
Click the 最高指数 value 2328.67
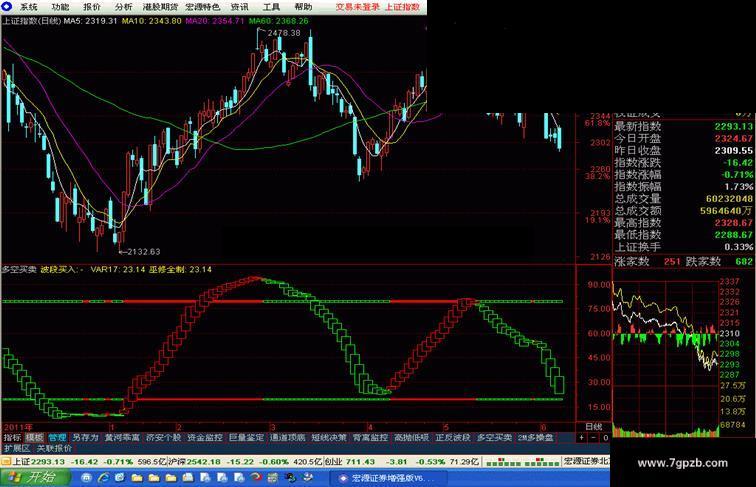(733, 223)
